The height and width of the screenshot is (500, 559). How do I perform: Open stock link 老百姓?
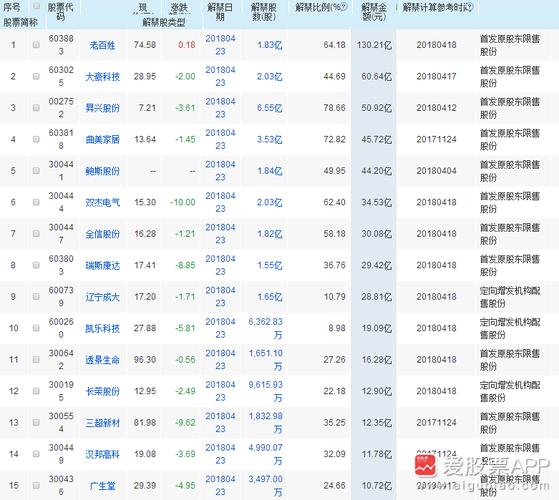click(103, 45)
